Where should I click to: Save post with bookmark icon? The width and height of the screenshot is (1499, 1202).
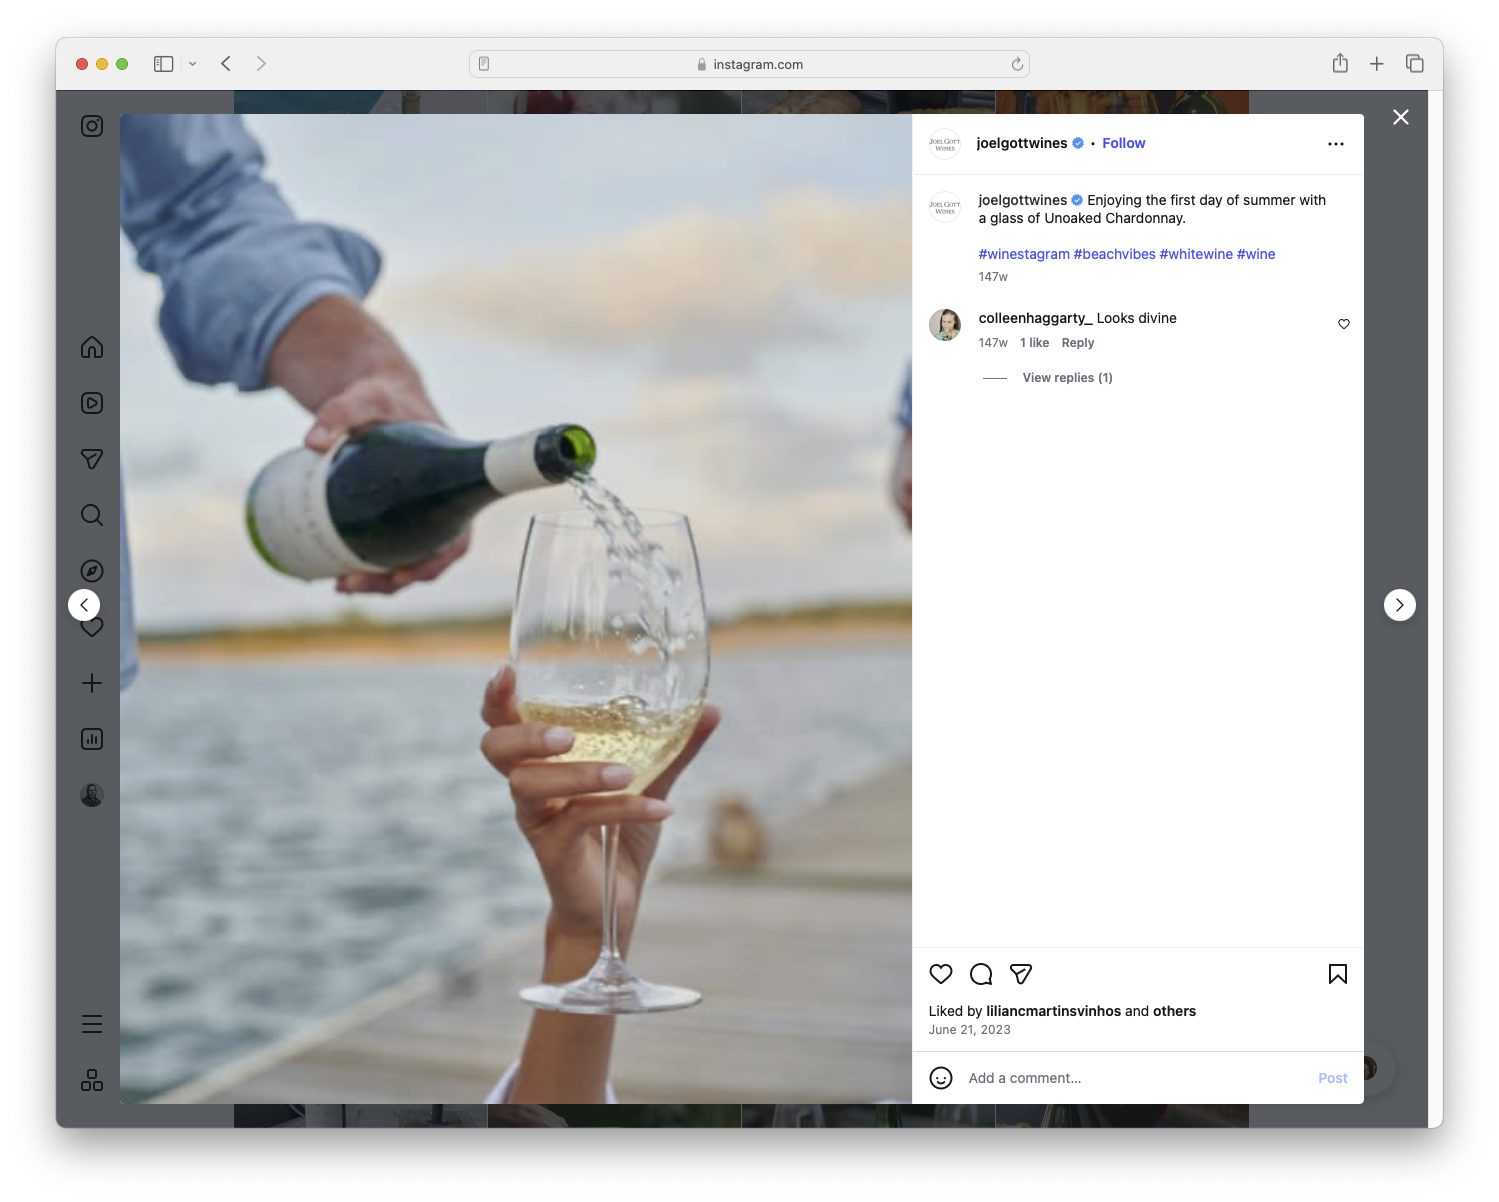pos(1338,974)
